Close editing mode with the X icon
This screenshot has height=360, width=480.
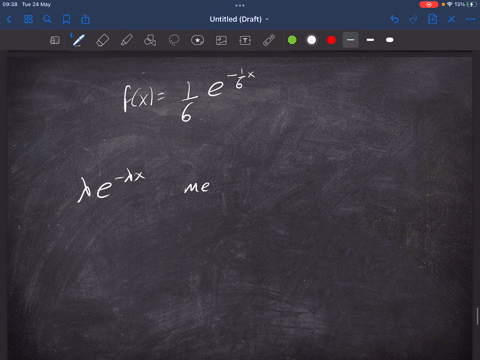click(x=451, y=19)
